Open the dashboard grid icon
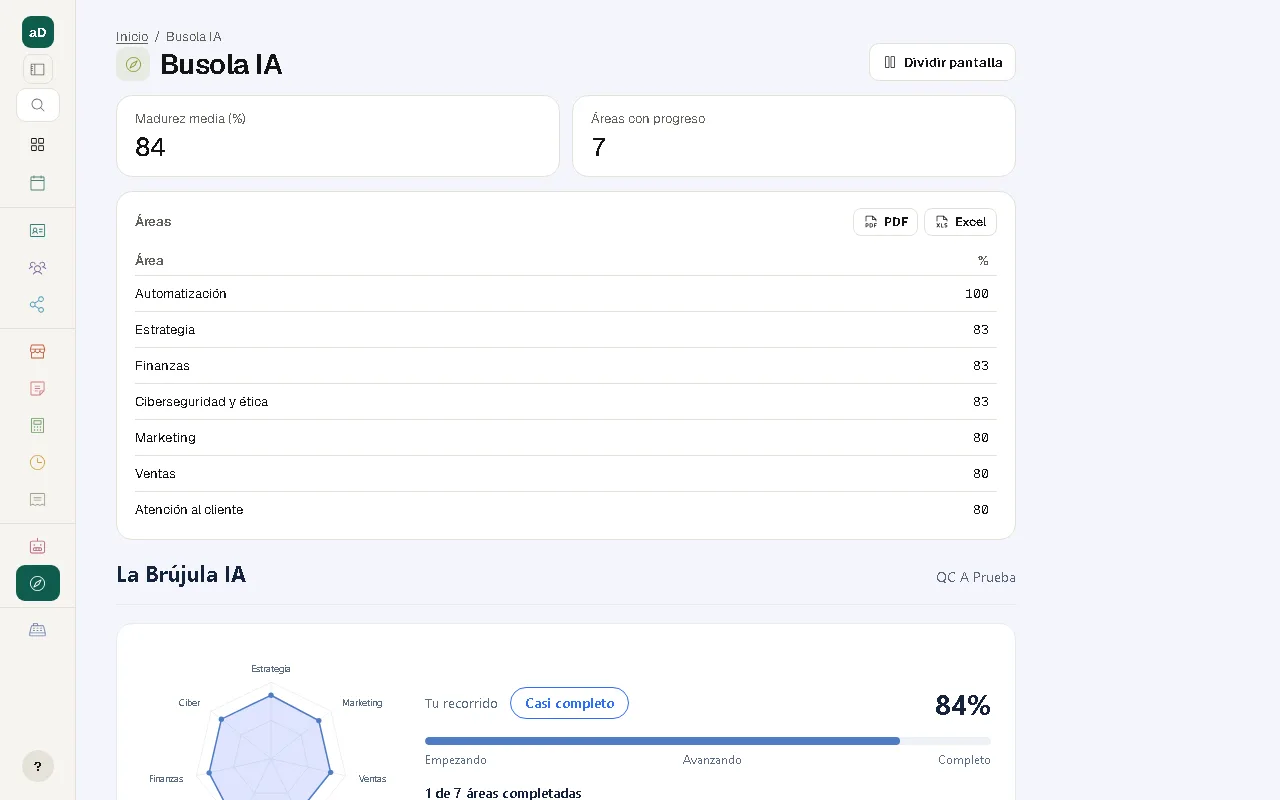This screenshot has height=800, width=1280. [x=38, y=145]
